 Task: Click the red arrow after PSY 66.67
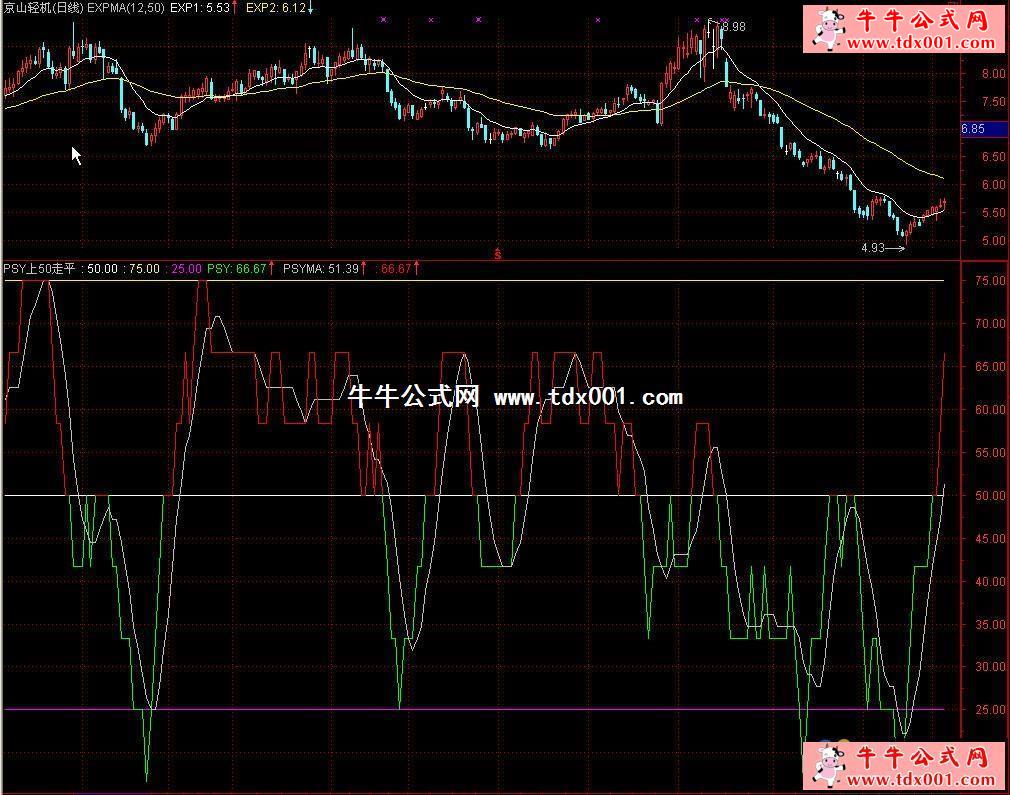click(271, 268)
